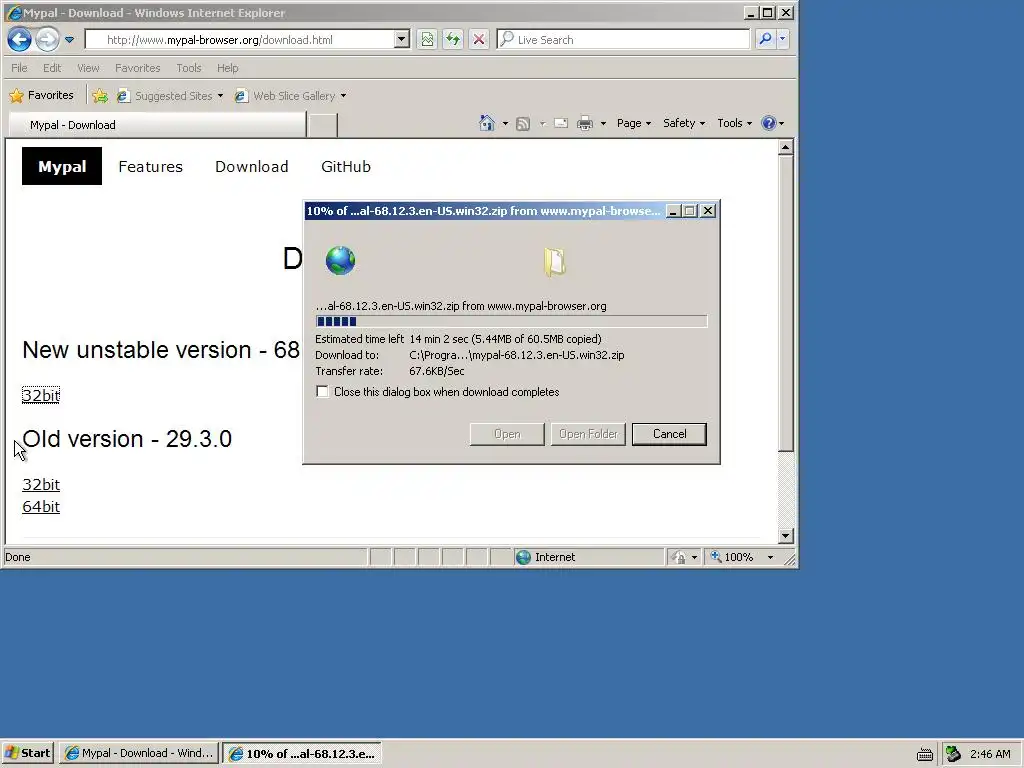Click the Read Mail envelope icon

coord(560,123)
